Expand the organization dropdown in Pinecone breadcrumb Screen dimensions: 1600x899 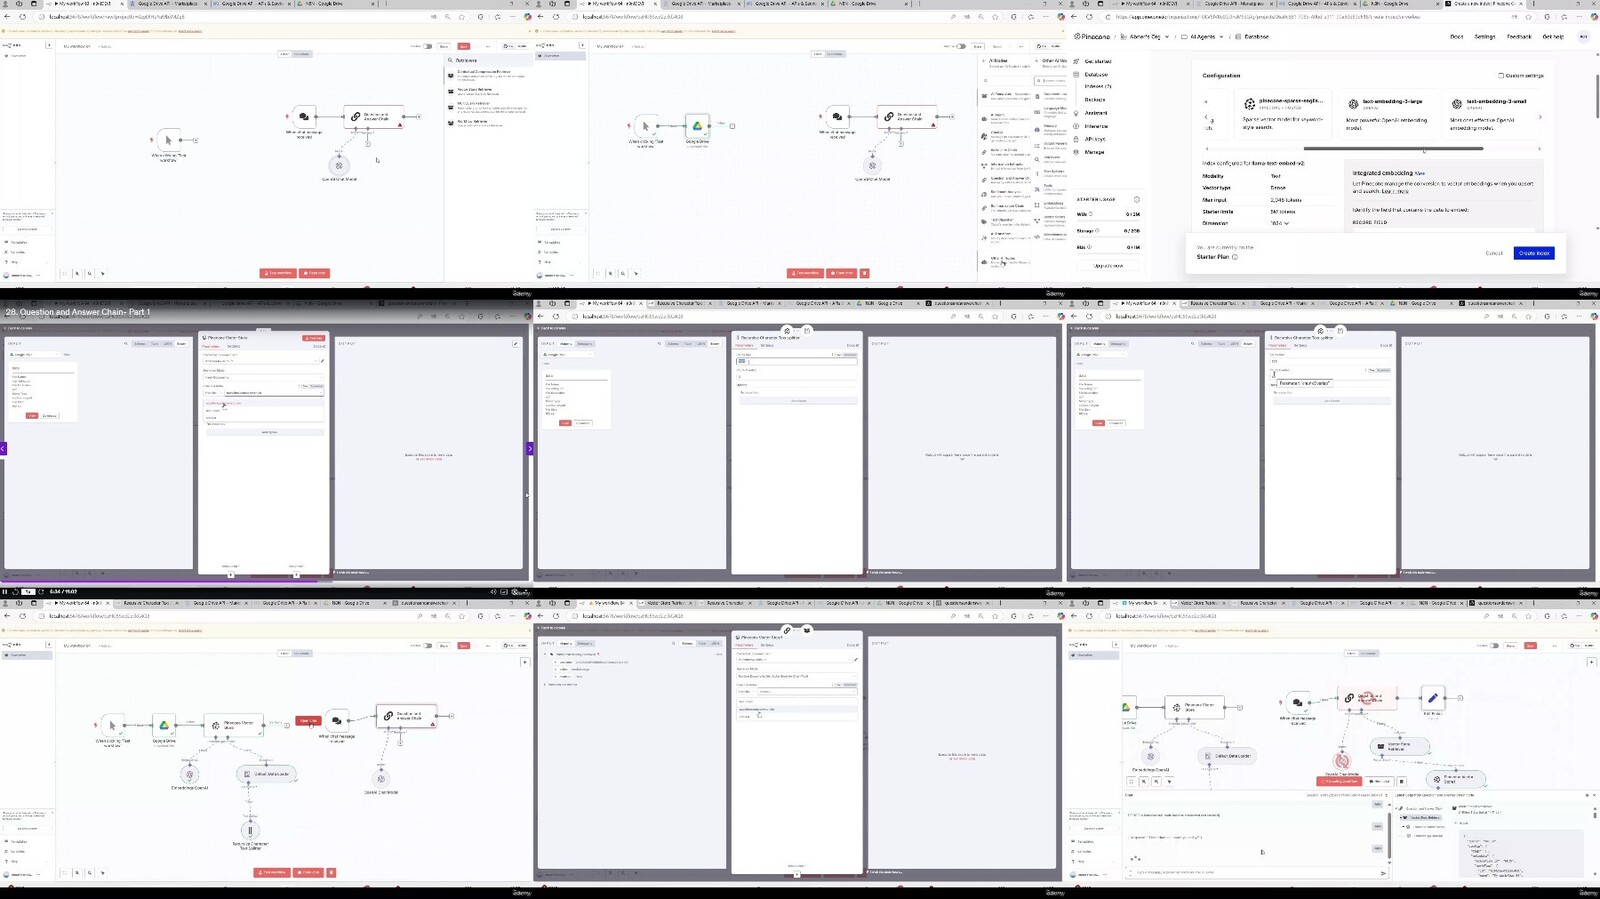tap(1167, 37)
